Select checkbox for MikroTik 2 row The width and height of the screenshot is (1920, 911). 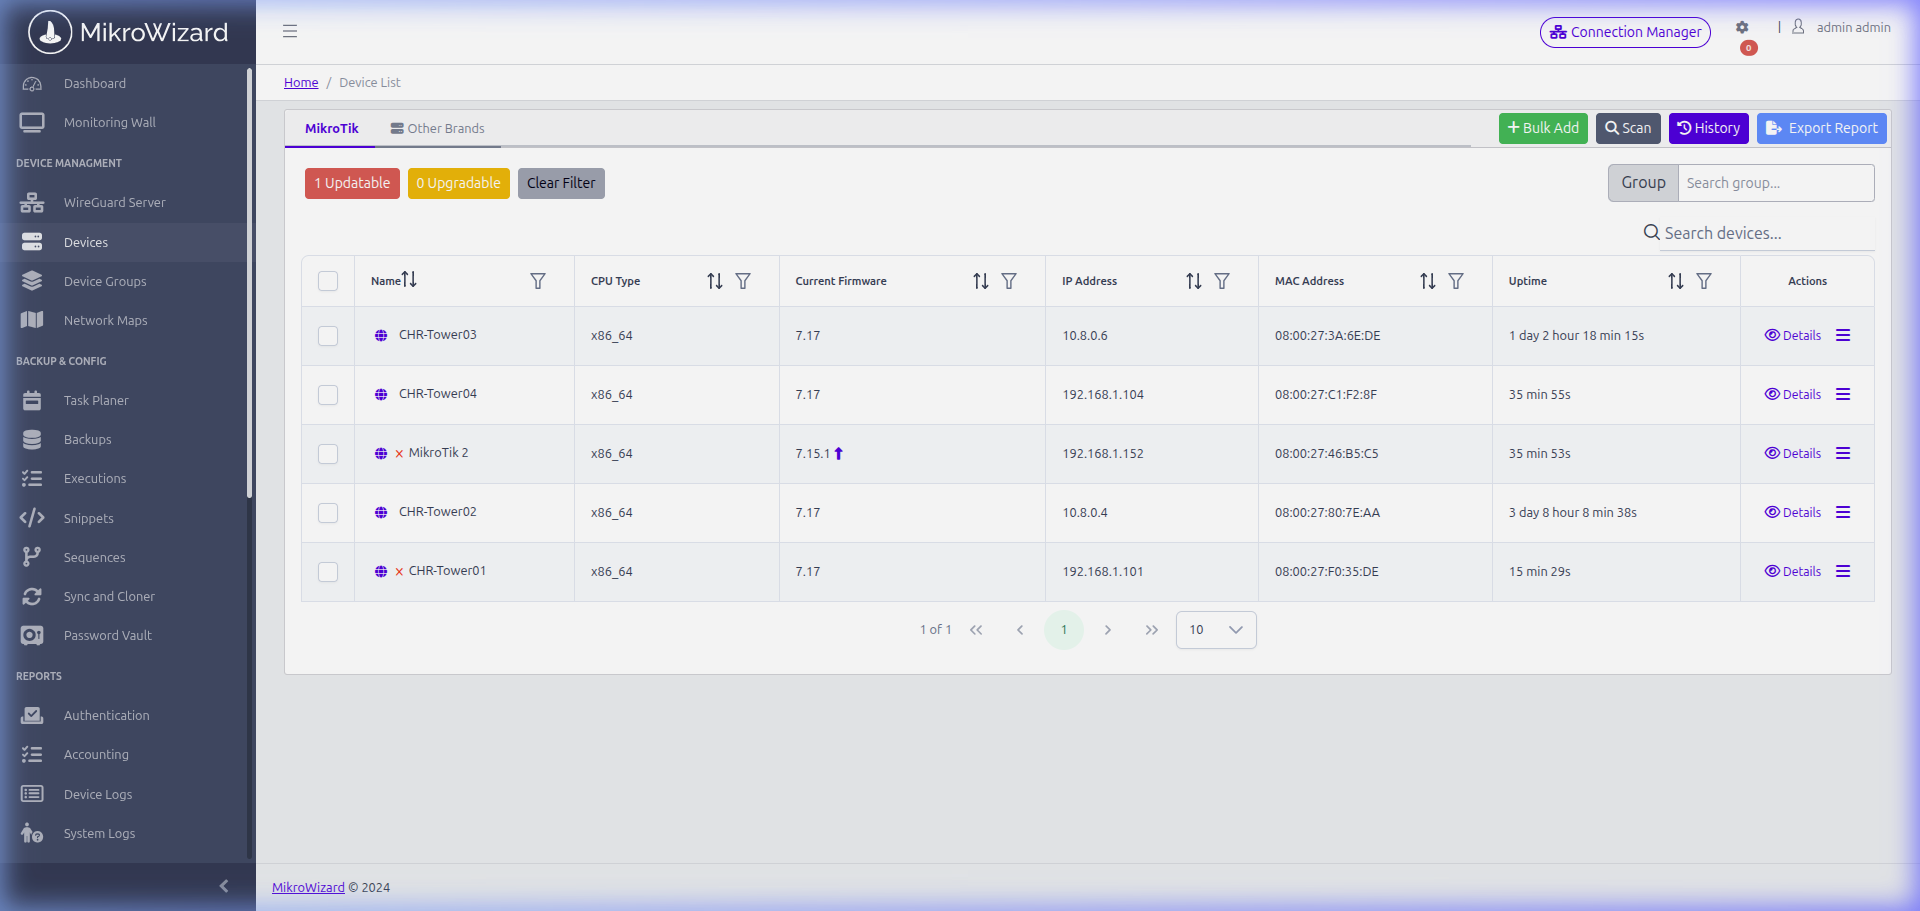[328, 454]
